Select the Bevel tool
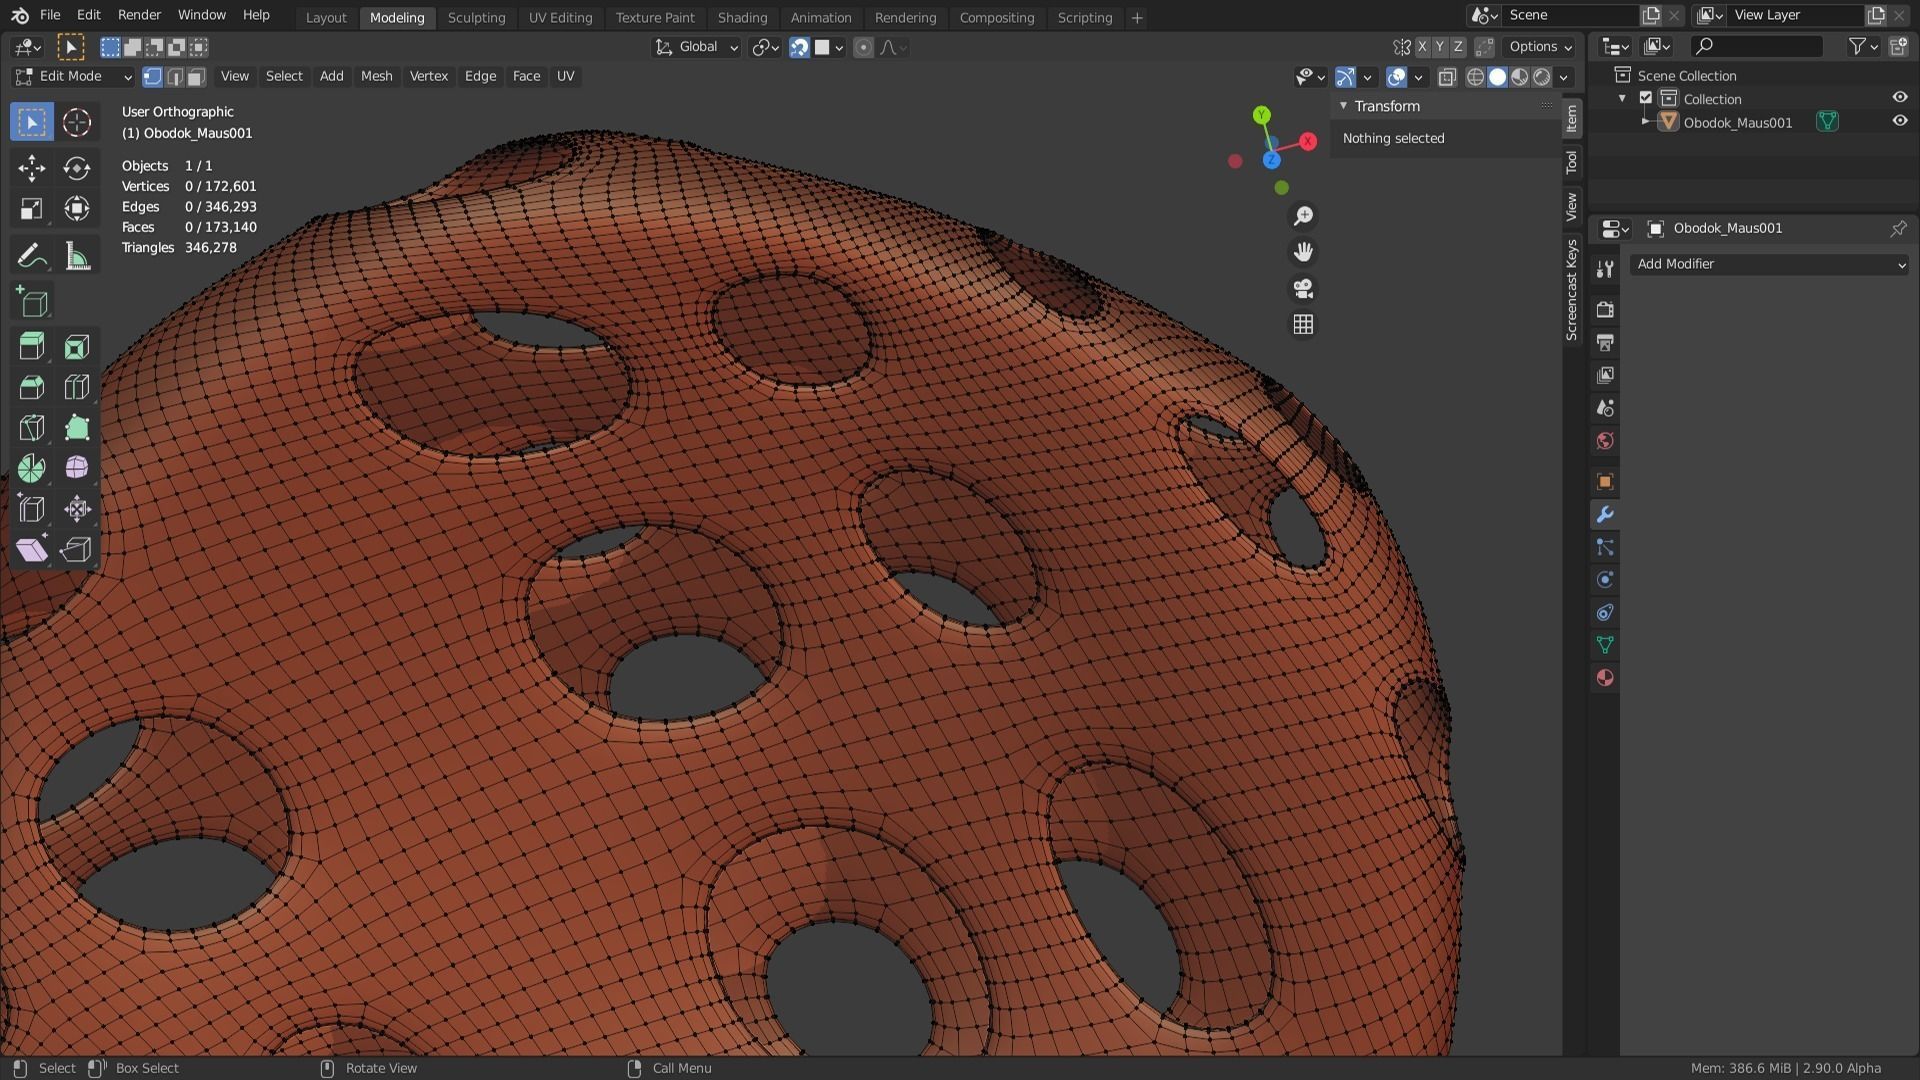 32,388
